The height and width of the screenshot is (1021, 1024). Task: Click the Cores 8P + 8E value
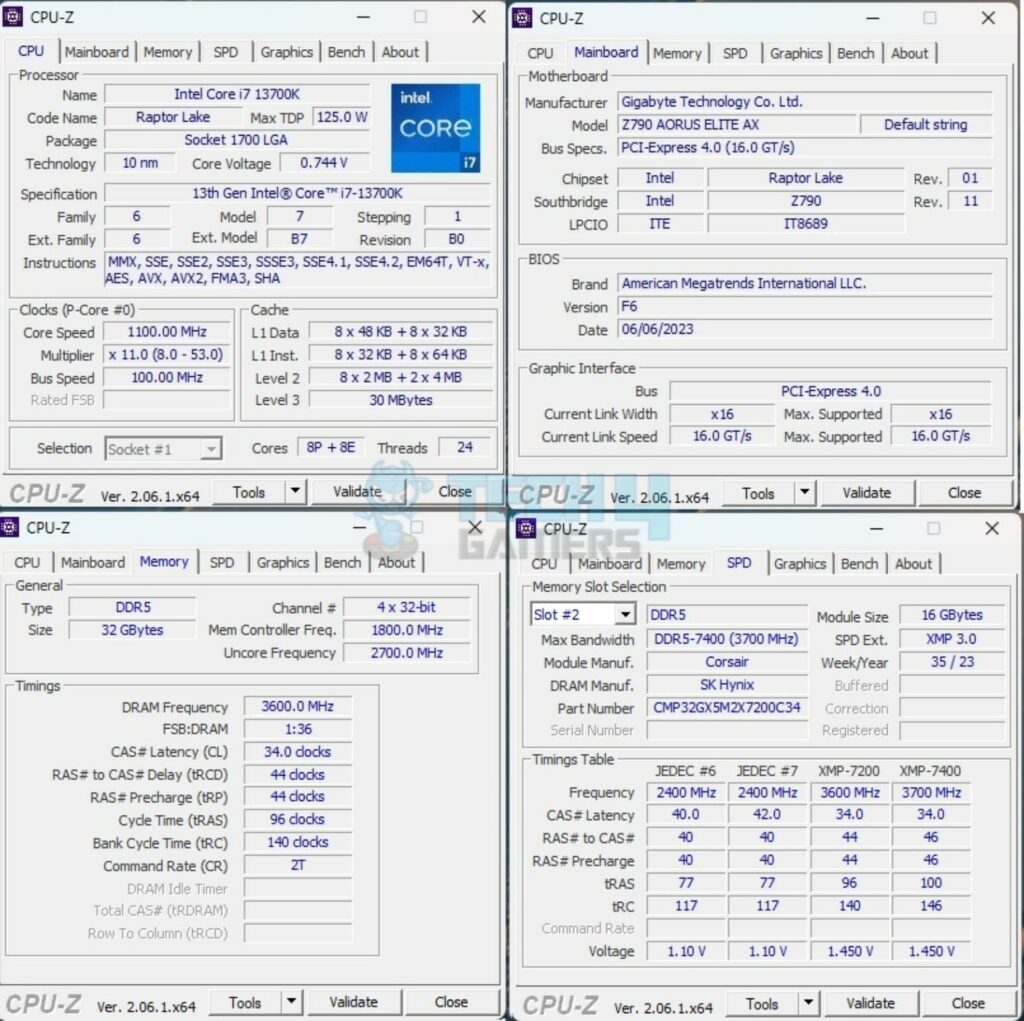tap(331, 447)
